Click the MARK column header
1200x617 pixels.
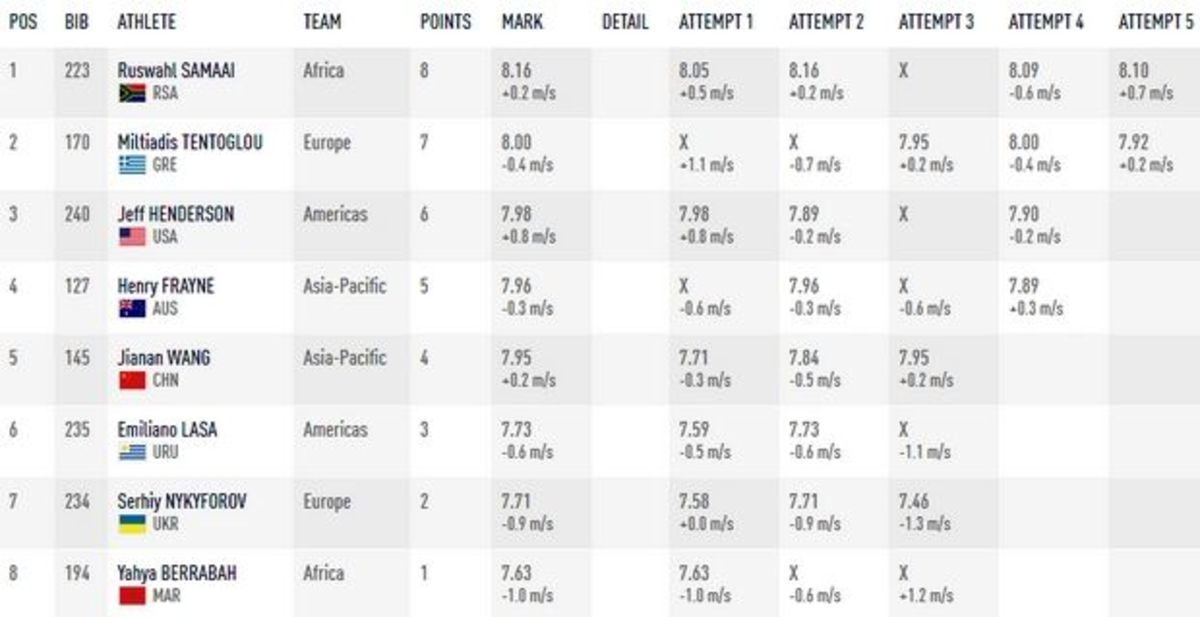tap(522, 22)
